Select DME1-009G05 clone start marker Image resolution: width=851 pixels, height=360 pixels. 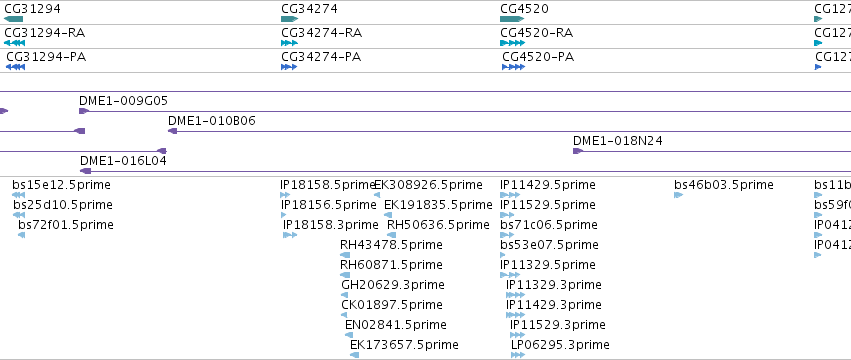click(84, 111)
